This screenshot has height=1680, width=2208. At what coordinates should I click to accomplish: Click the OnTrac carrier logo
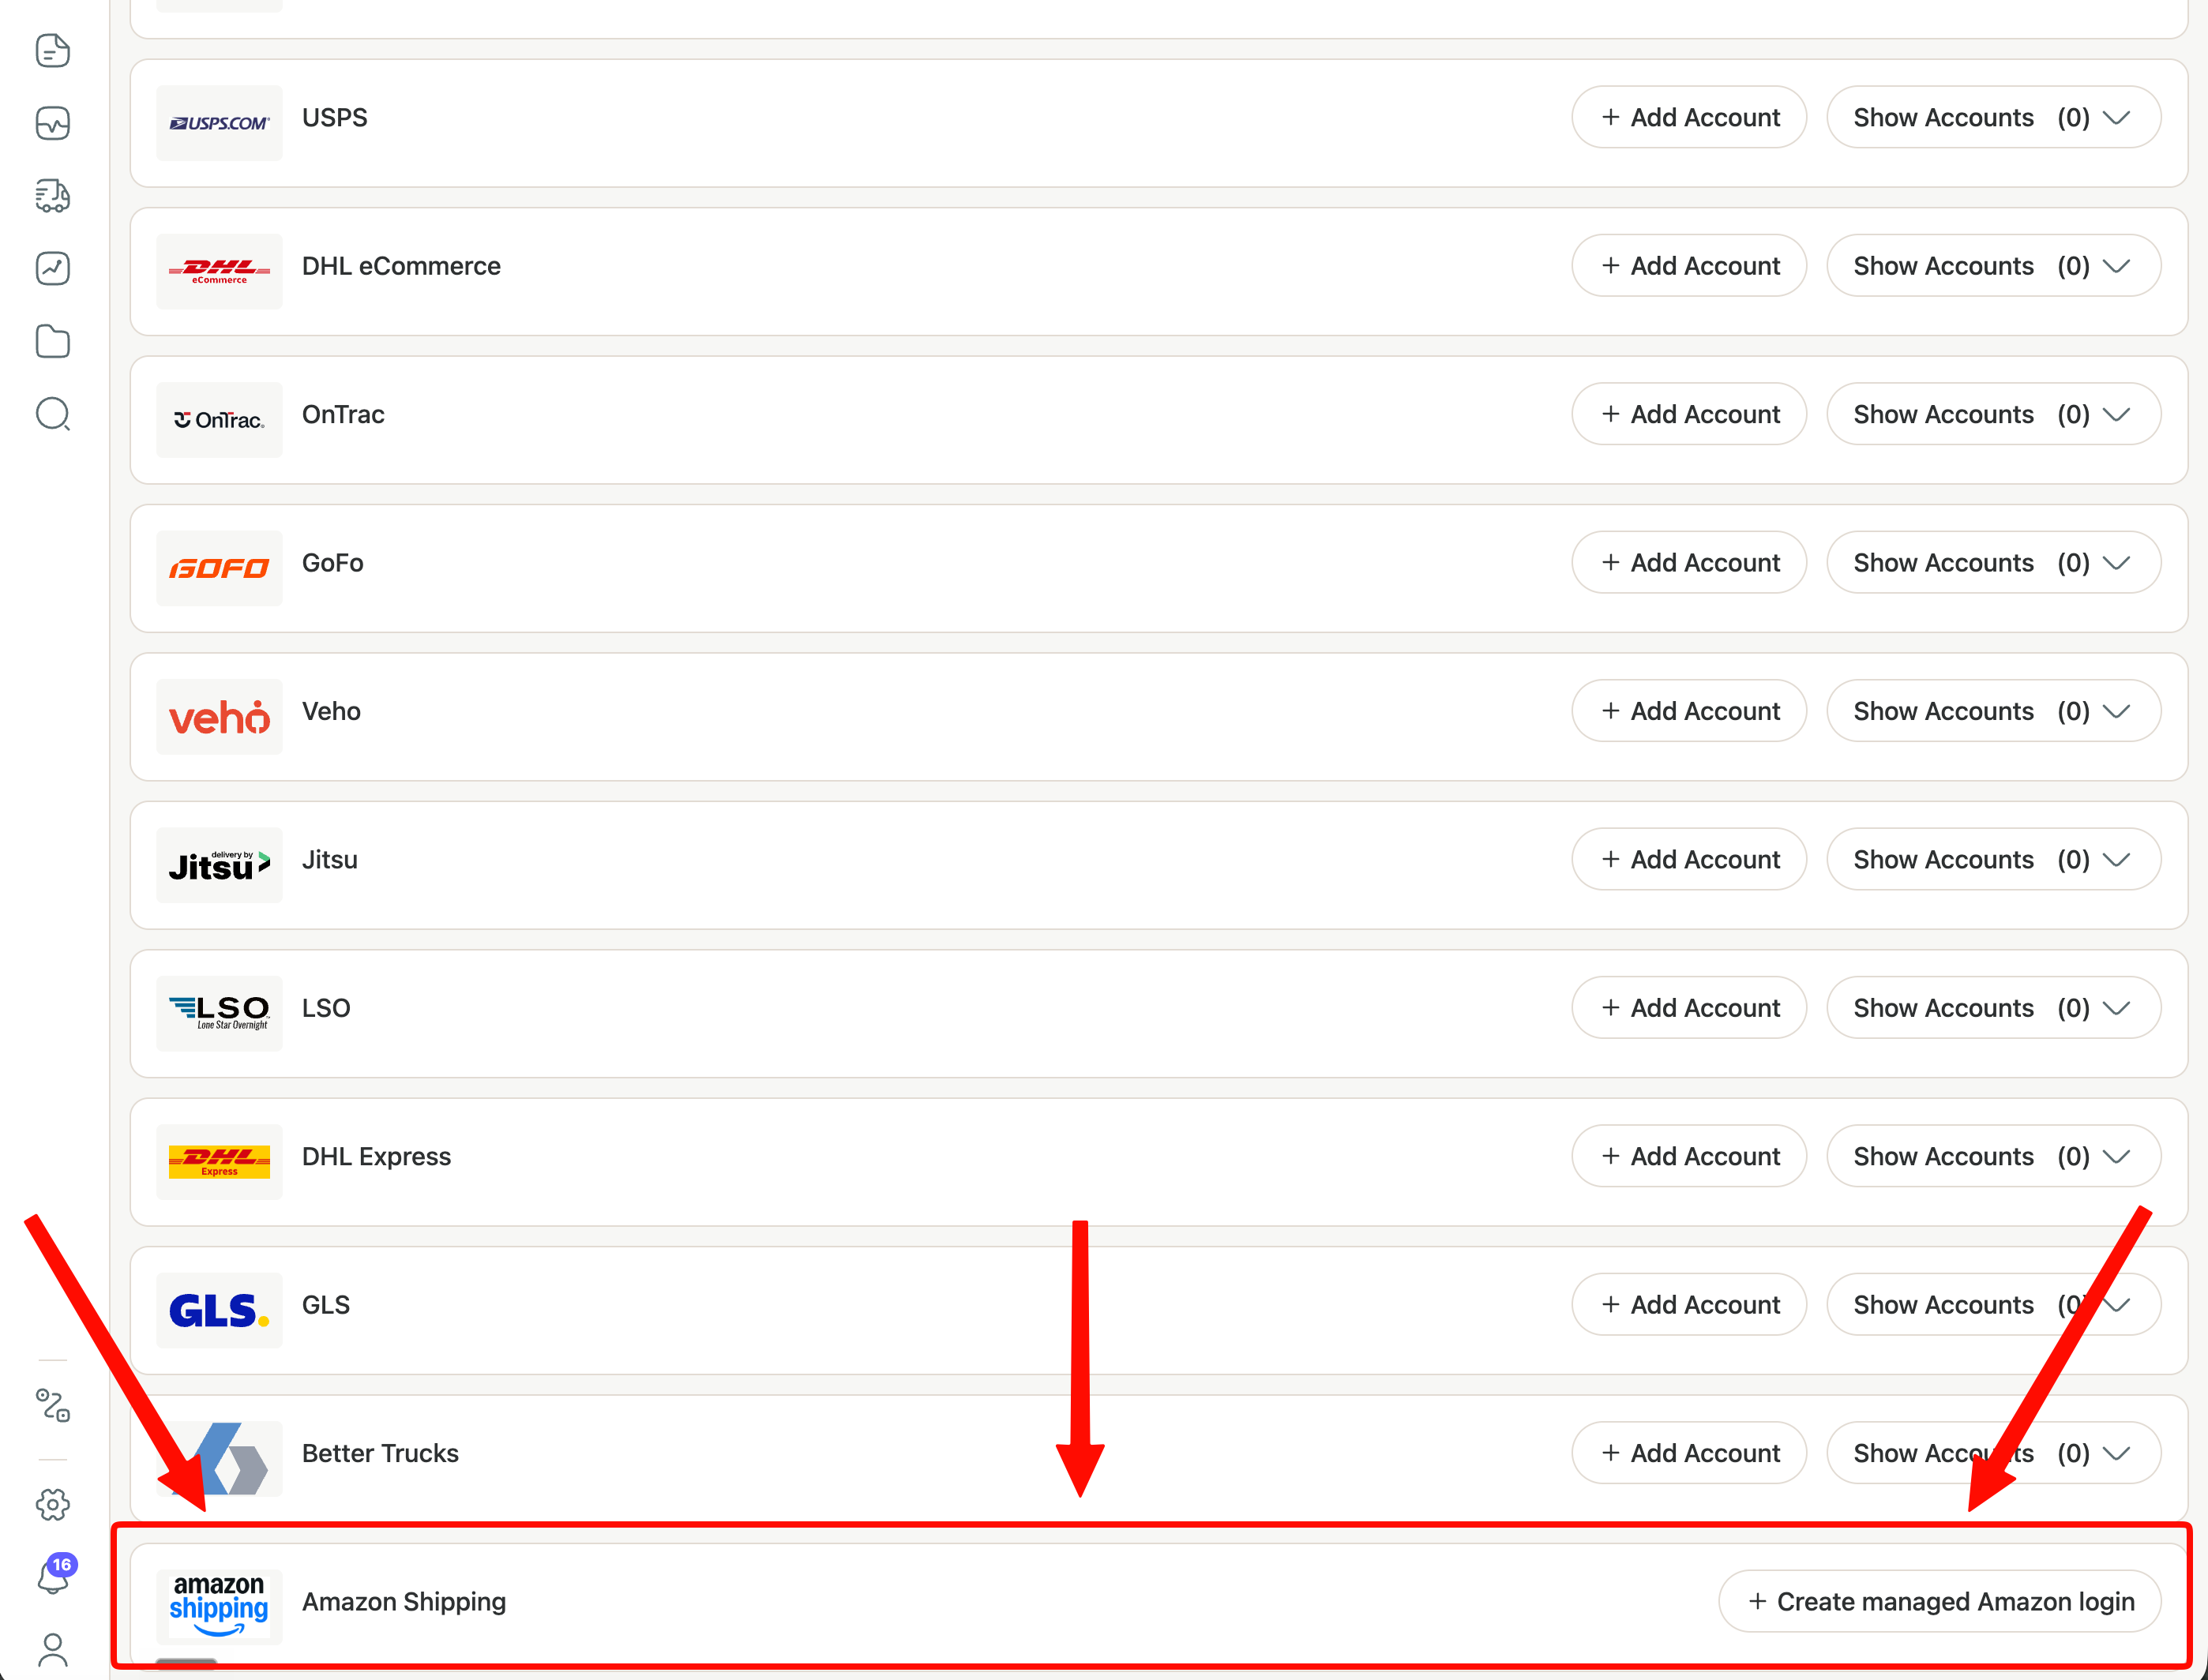click(x=219, y=420)
